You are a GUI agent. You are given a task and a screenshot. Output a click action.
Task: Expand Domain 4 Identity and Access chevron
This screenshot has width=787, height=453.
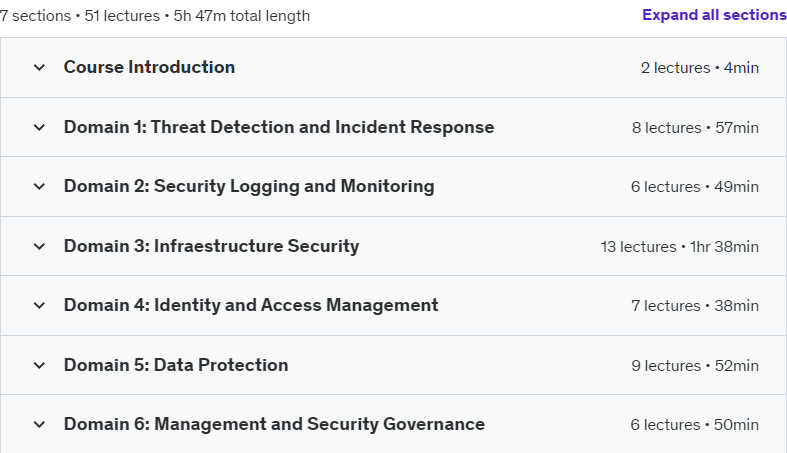point(39,305)
